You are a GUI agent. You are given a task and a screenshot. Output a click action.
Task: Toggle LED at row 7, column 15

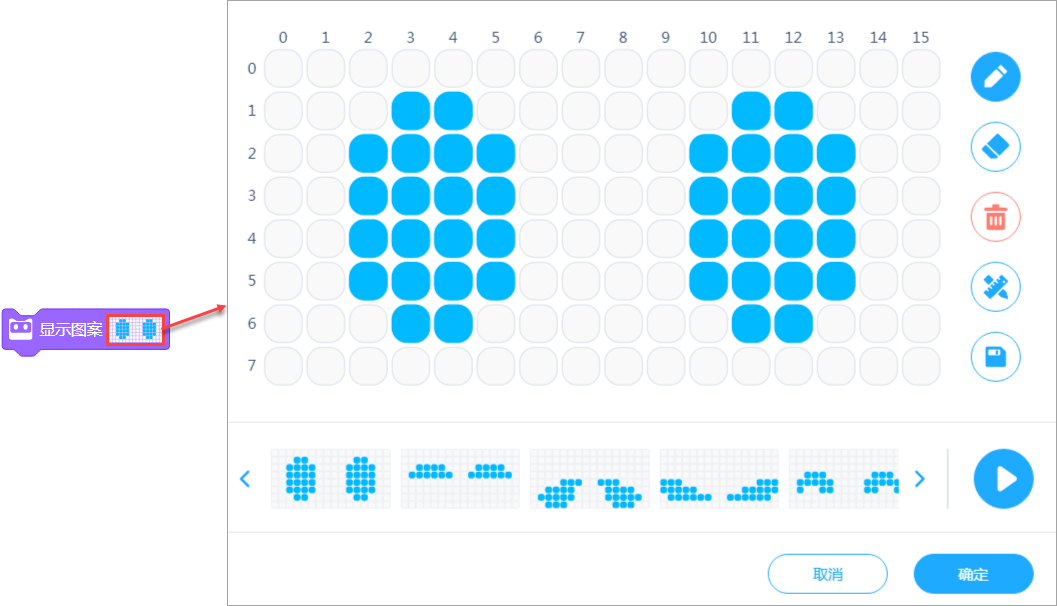(x=920, y=365)
